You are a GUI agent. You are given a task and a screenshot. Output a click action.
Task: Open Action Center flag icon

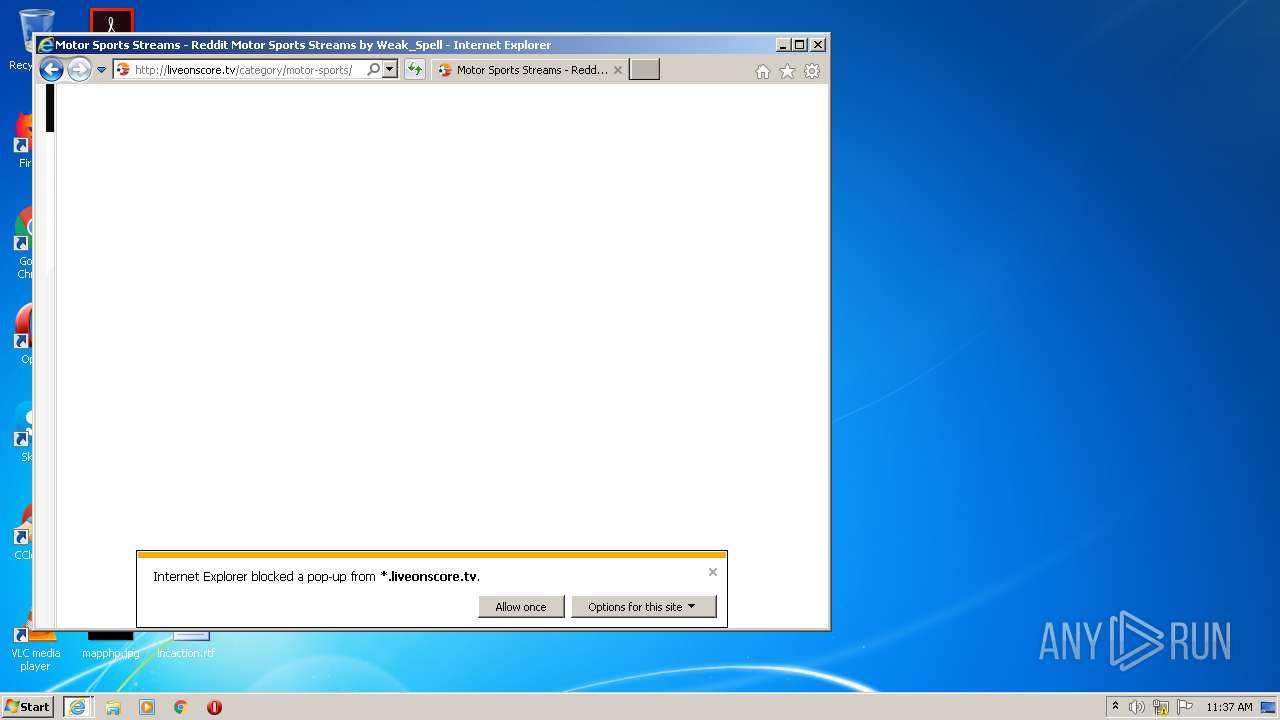point(1185,707)
